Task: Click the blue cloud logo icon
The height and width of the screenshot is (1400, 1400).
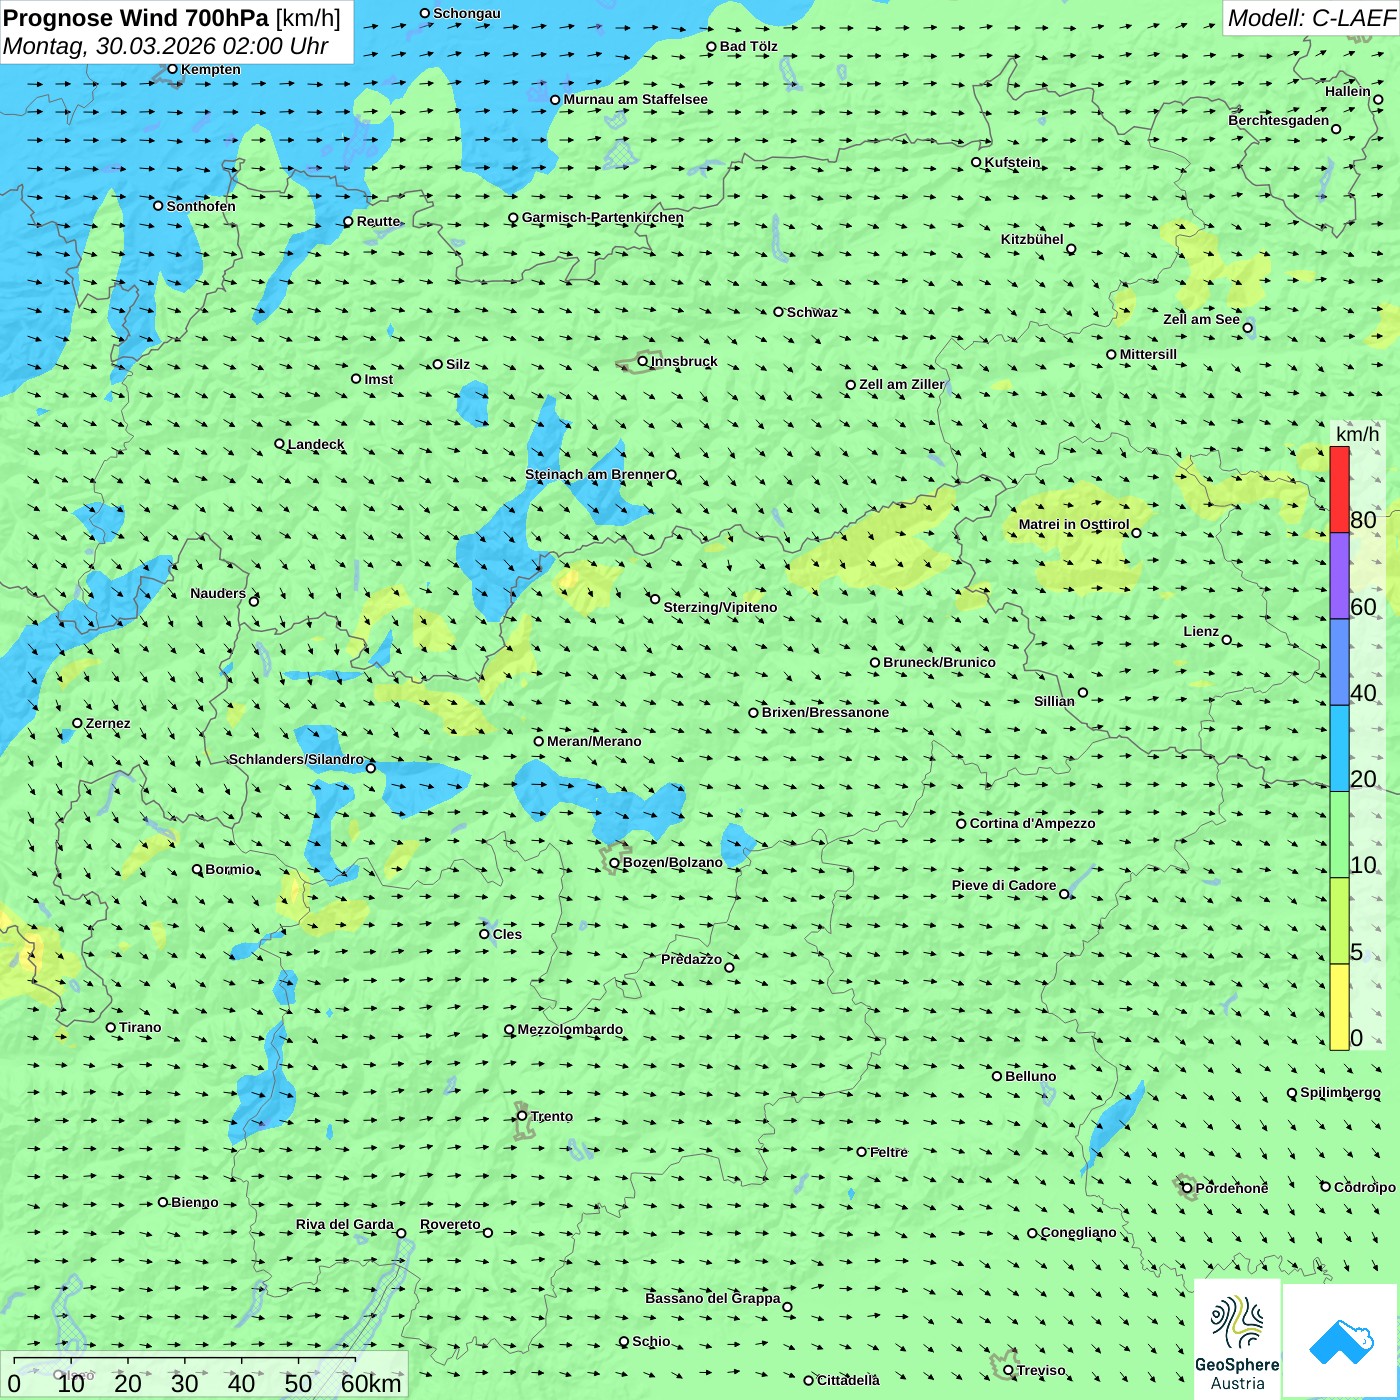Action: [x=1341, y=1342]
